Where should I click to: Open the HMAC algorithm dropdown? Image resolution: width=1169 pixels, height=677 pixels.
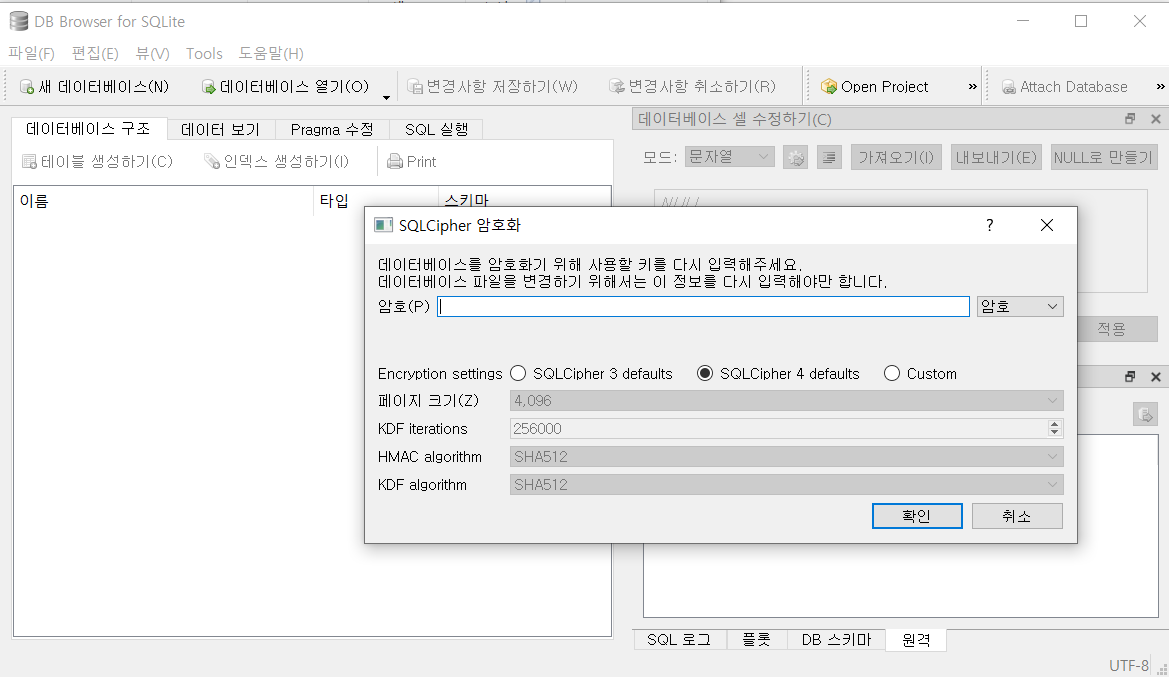(787, 456)
